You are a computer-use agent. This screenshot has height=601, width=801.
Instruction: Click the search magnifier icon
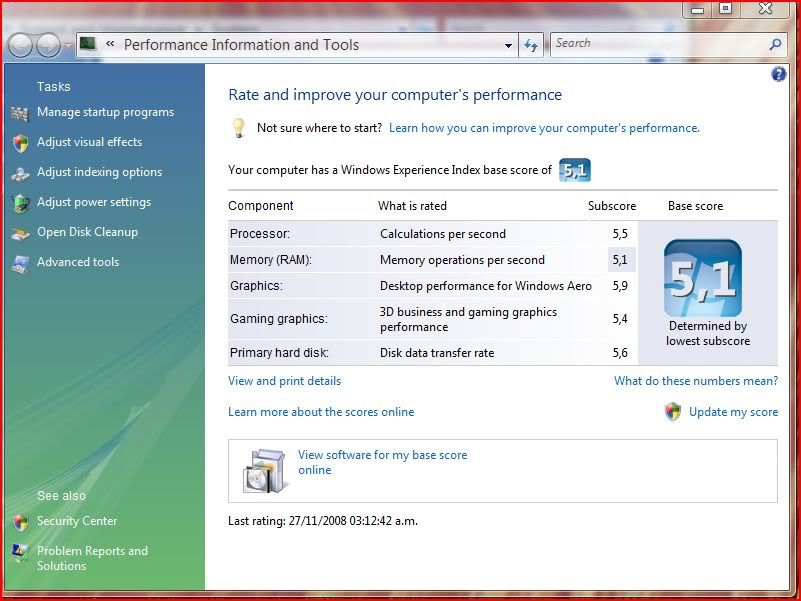pyautogui.click(x=775, y=44)
